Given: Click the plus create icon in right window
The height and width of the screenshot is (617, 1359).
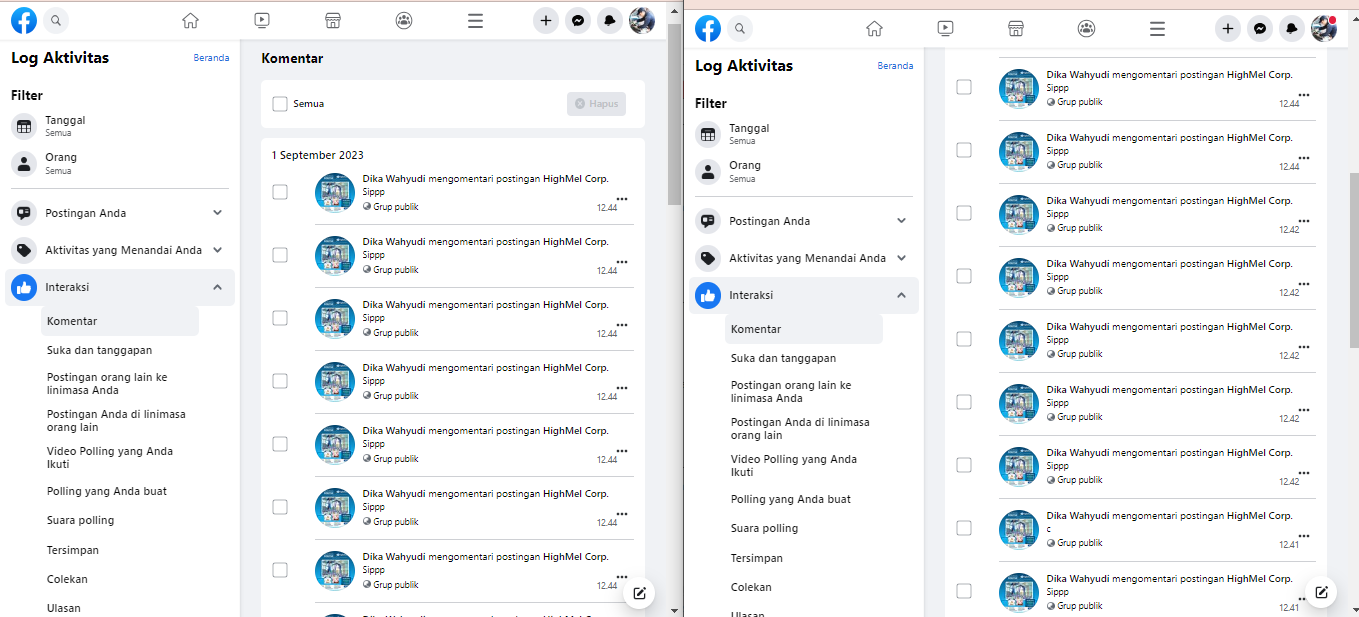Looking at the screenshot, I should (1228, 29).
